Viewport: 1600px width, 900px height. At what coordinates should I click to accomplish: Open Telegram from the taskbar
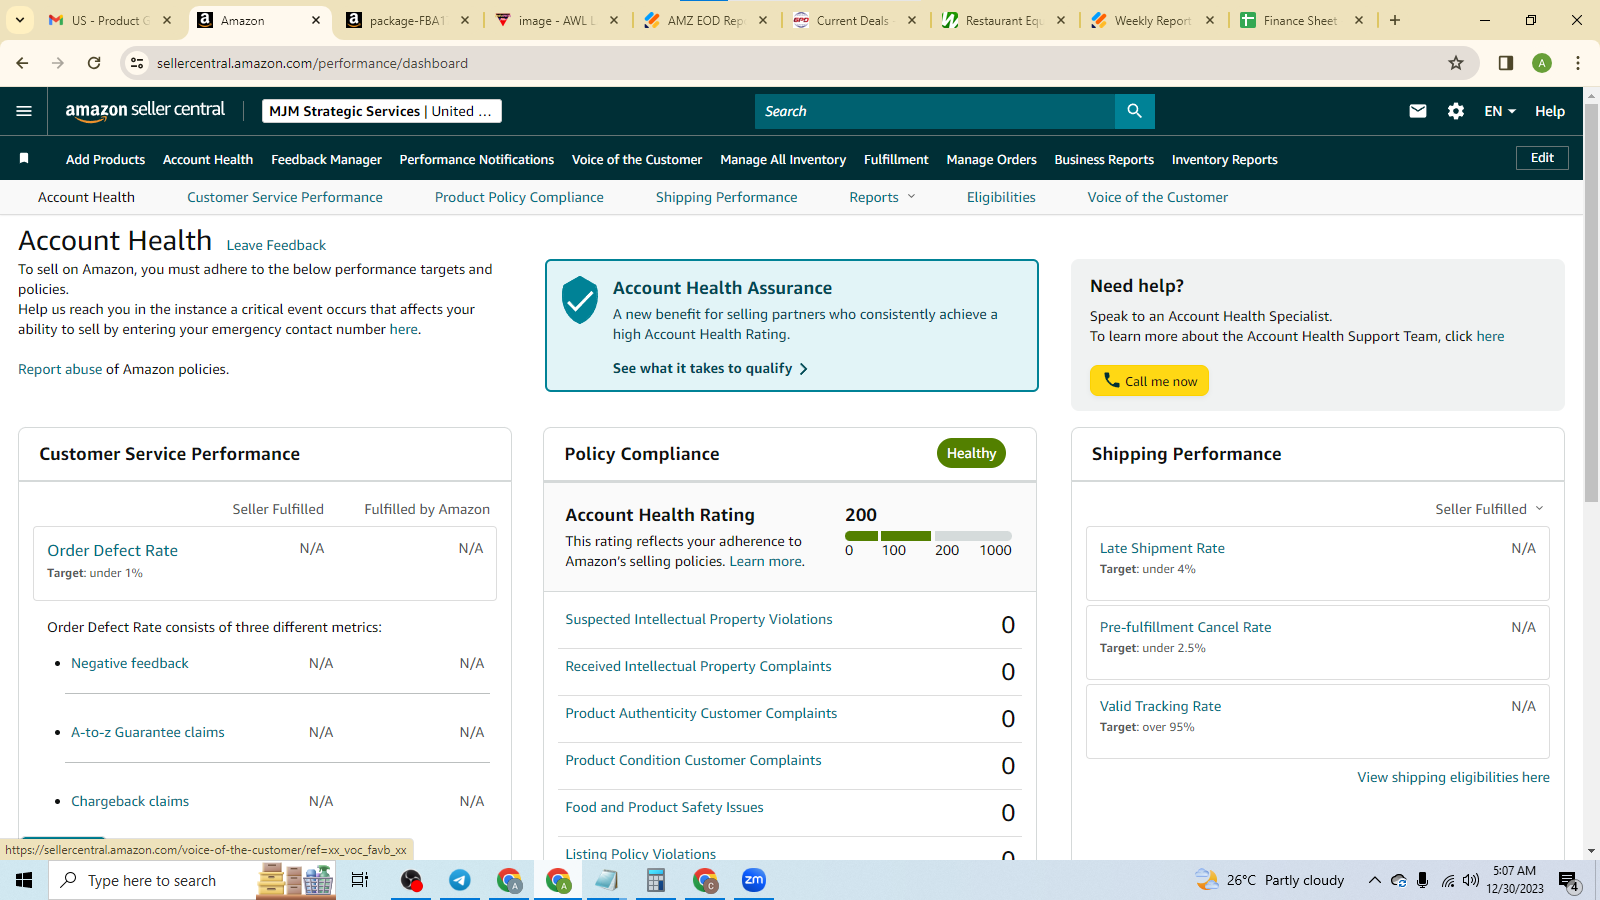(460, 880)
